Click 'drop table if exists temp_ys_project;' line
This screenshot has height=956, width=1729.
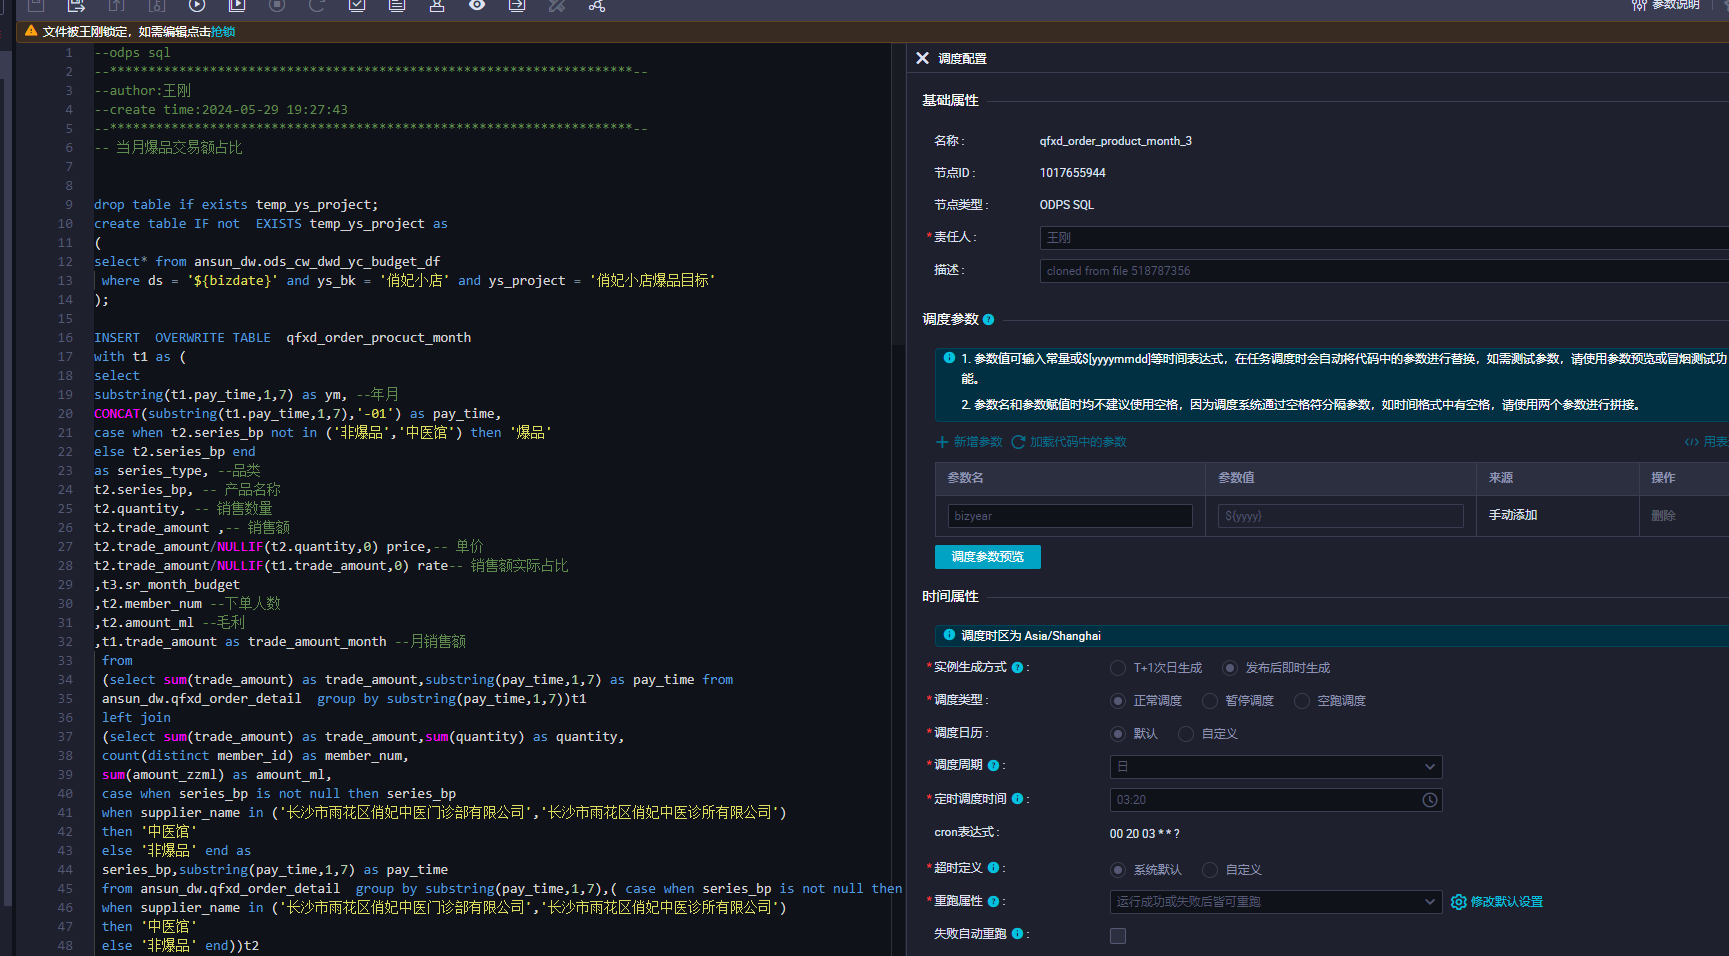(x=236, y=205)
